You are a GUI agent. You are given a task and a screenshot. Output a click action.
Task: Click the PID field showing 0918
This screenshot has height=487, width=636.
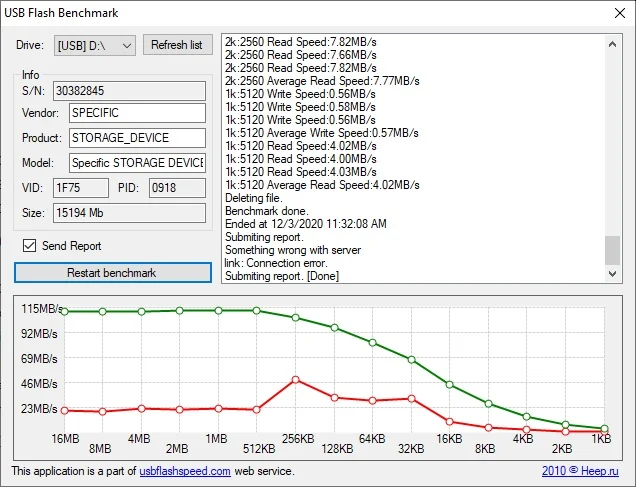tap(177, 188)
